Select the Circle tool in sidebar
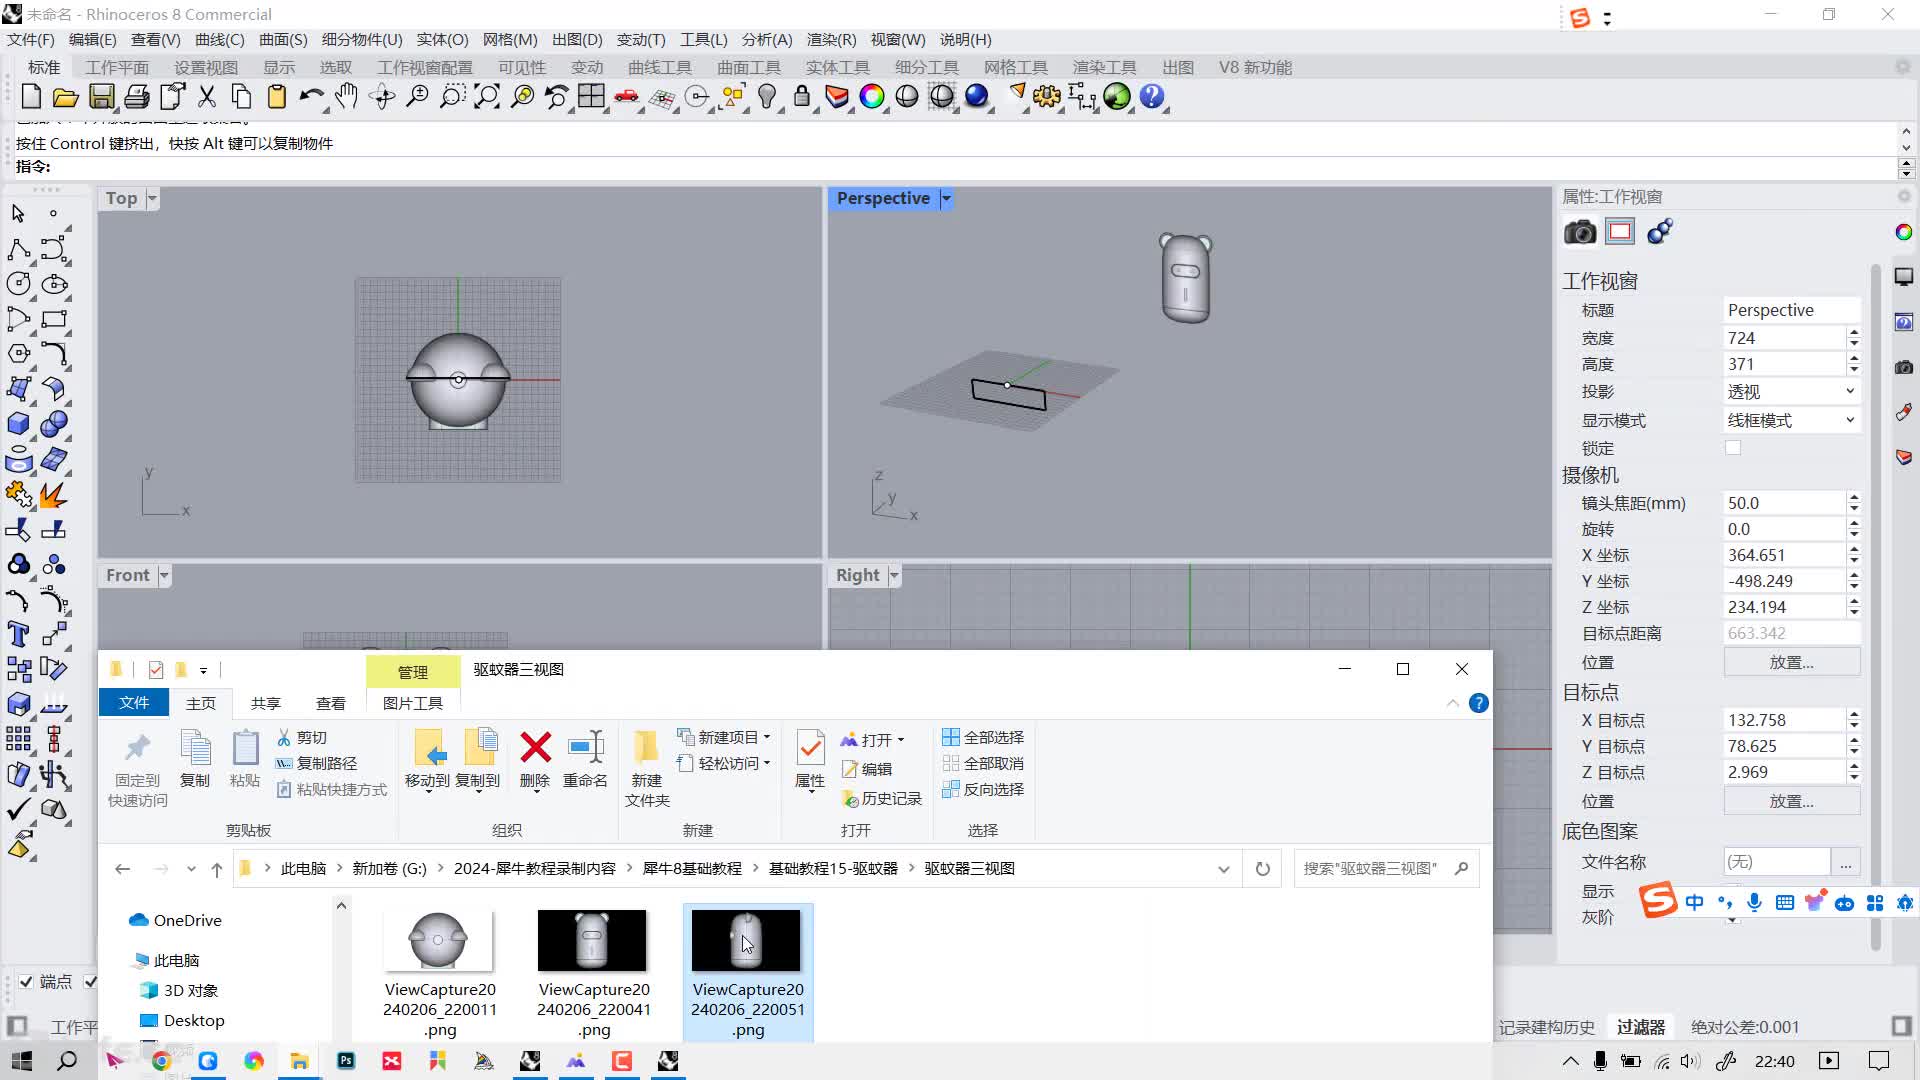The image size is (1920, 1080). coord(18,284)
